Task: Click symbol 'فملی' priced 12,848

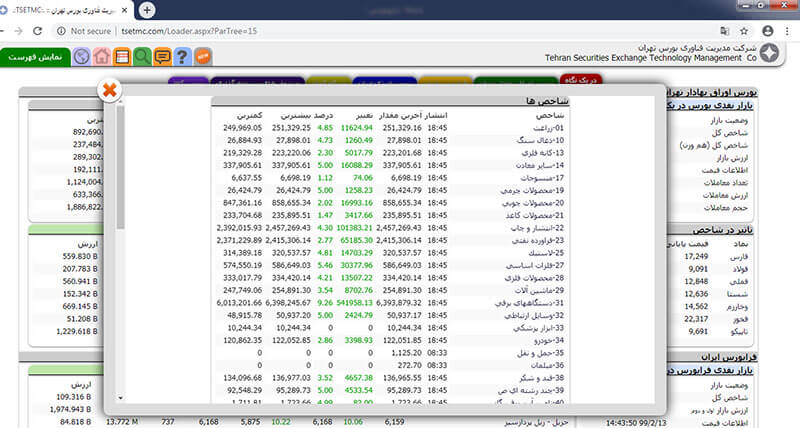Action: coord(738,282)
